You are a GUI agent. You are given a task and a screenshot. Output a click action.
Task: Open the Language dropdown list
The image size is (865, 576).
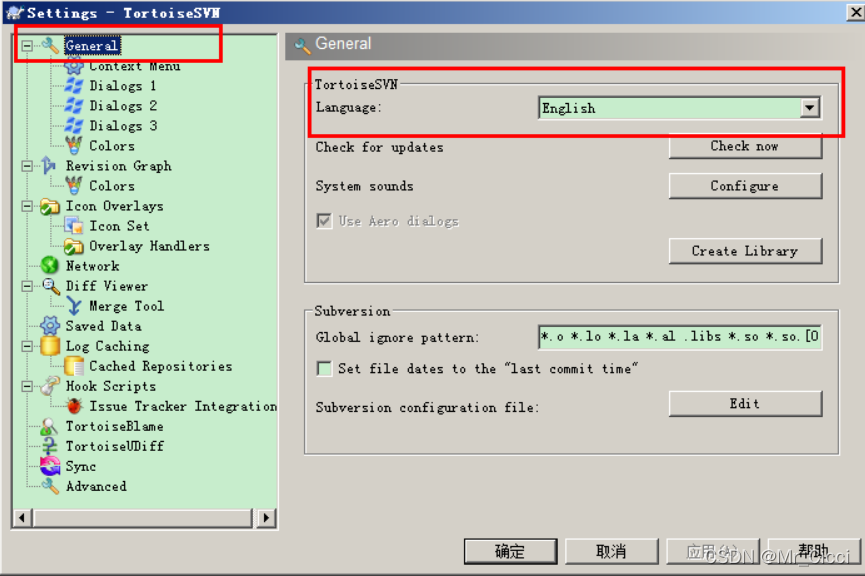[809, 108]
